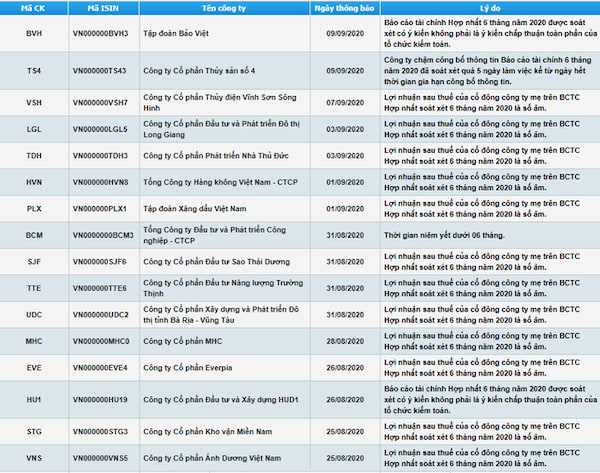This screenshot has height=473, width=600.
Task: Click 'Phát triển Đô thị Long Giang' company
Action: [x=221, y=129]
